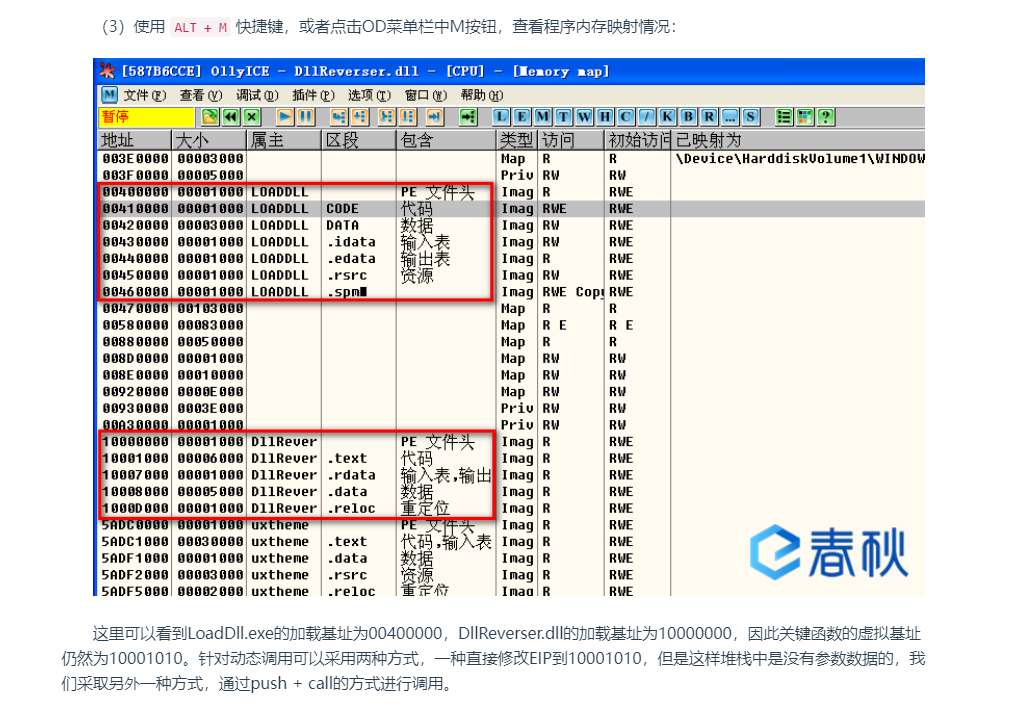Screen dimensions: 1010x713
Task: Open Executable modules with E button
Action: click(x=521, y=117)
